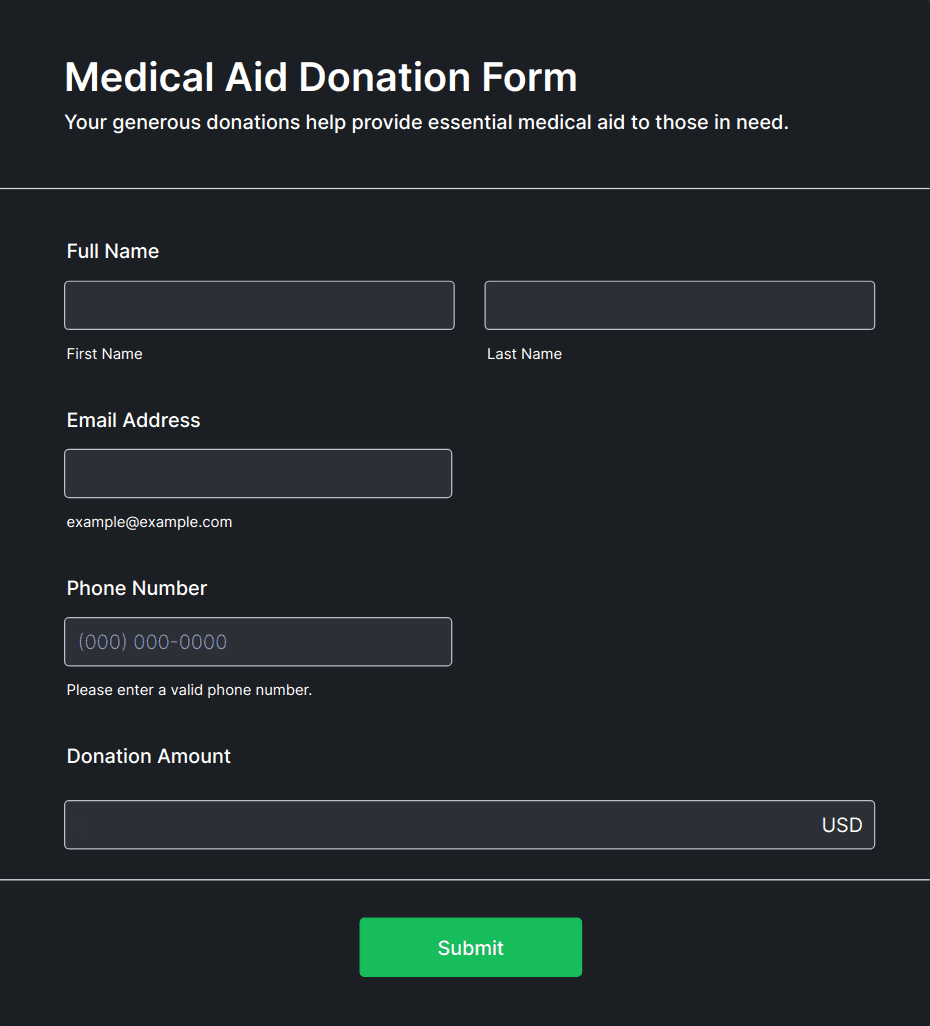The width and height of the screenshot is (930, 1026).
Task: Click the generous donations subtitle text
Action: point(427,123)
